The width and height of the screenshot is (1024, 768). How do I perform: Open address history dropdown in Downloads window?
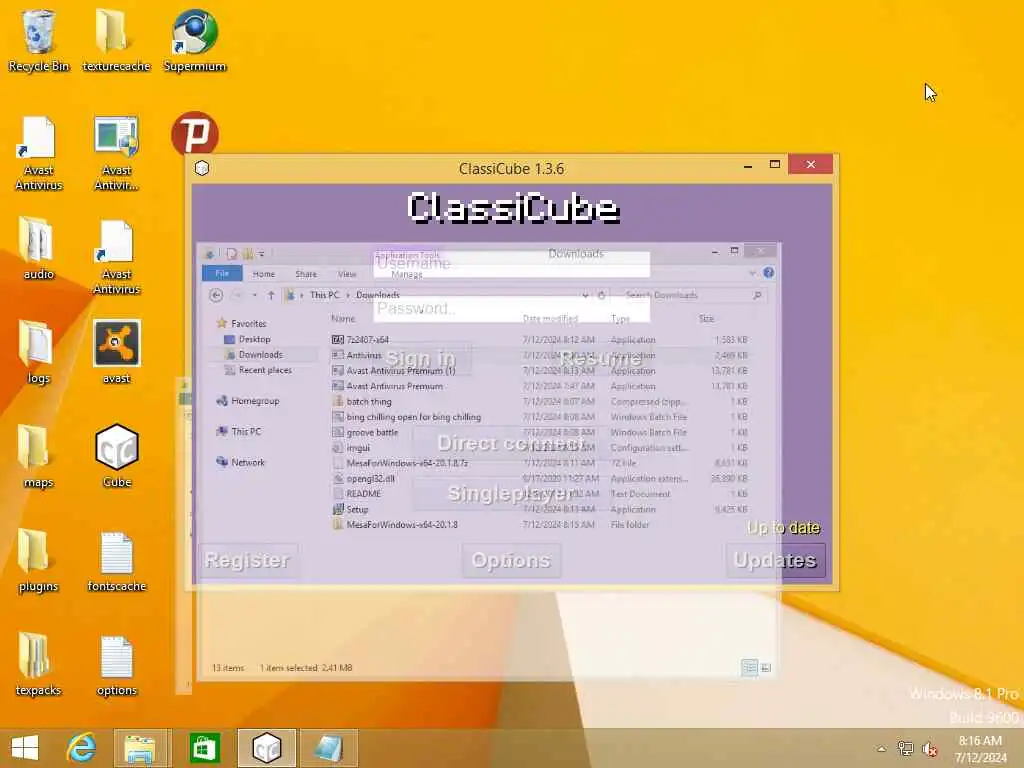[585, 295]
